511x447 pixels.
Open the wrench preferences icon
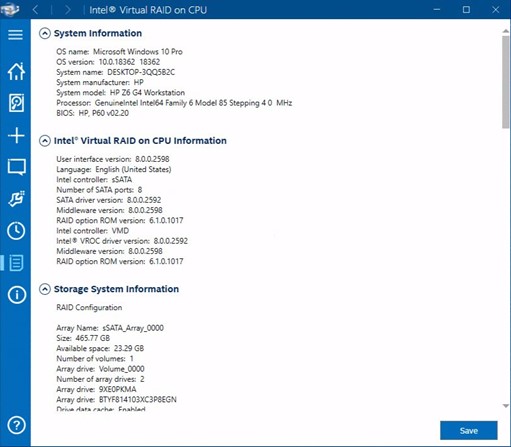click(x=16, y=199)
